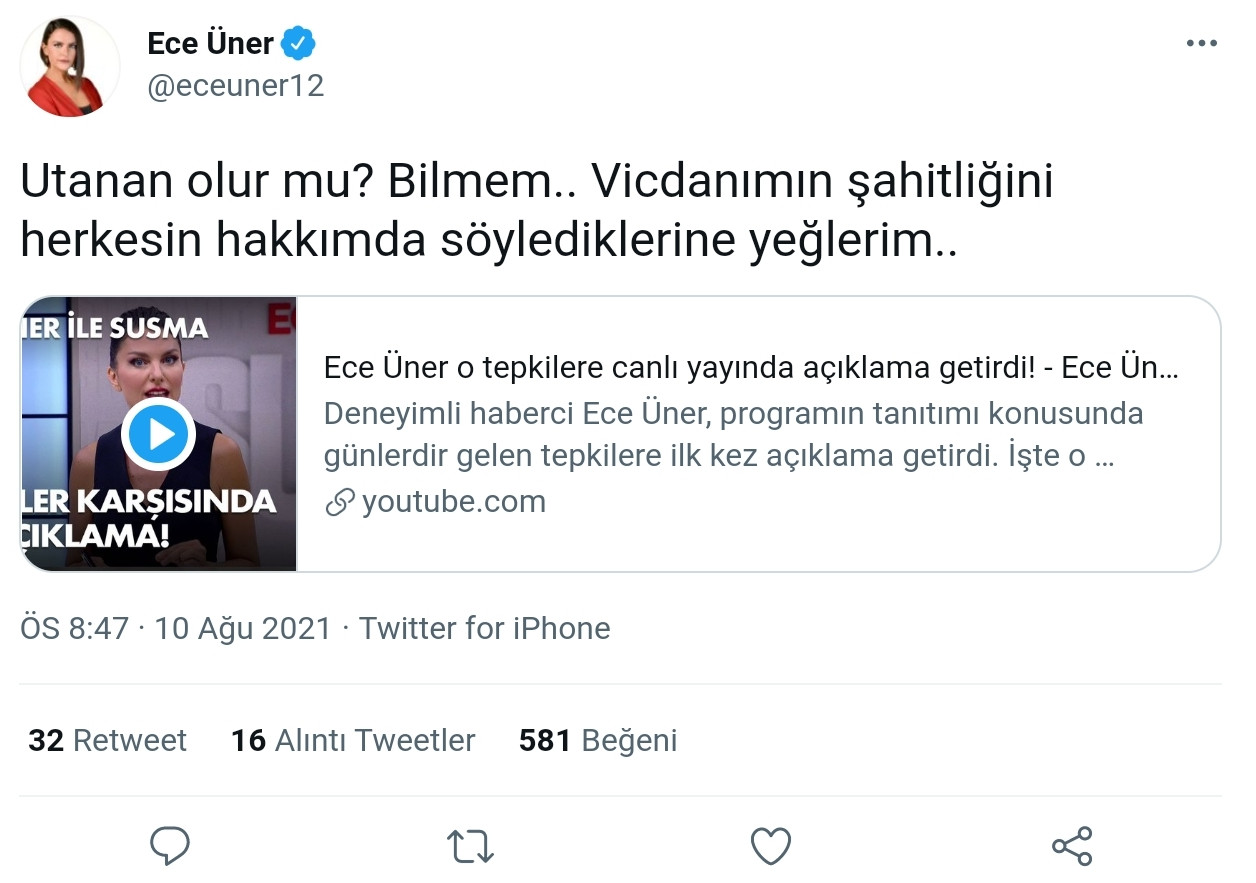The height and width of the screenshot is (883, 1256).
Task: Open the youtube.com source link
Action: [455, 501]
